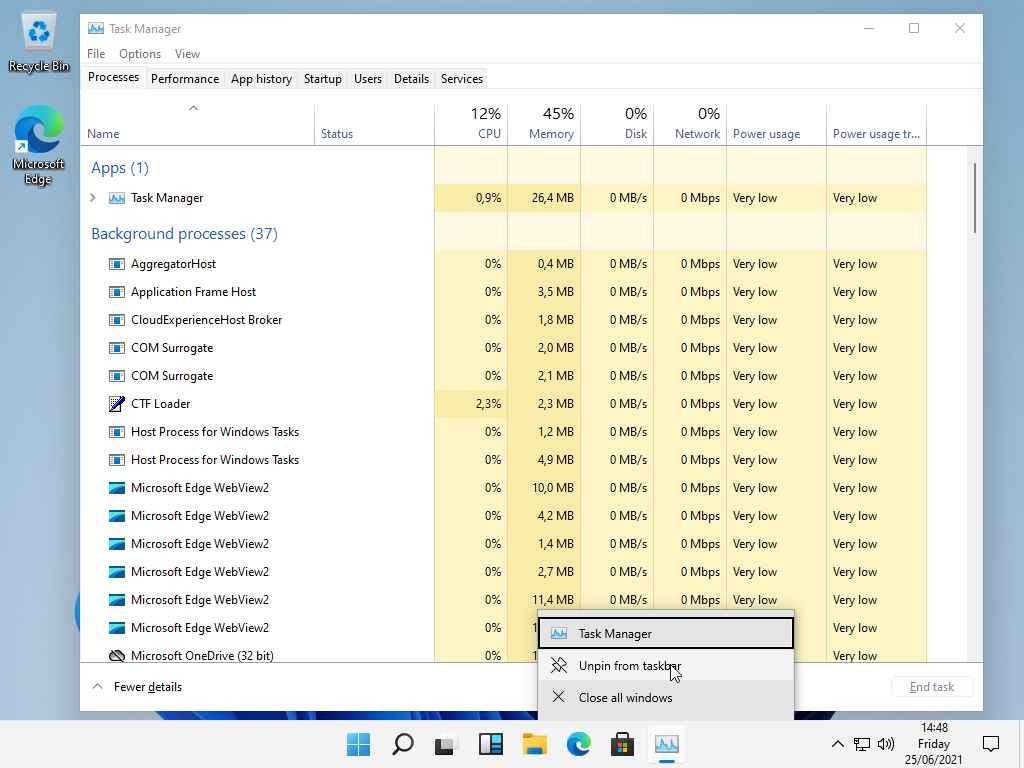Select Unpin from taskbar in context menu

point(629,666)
